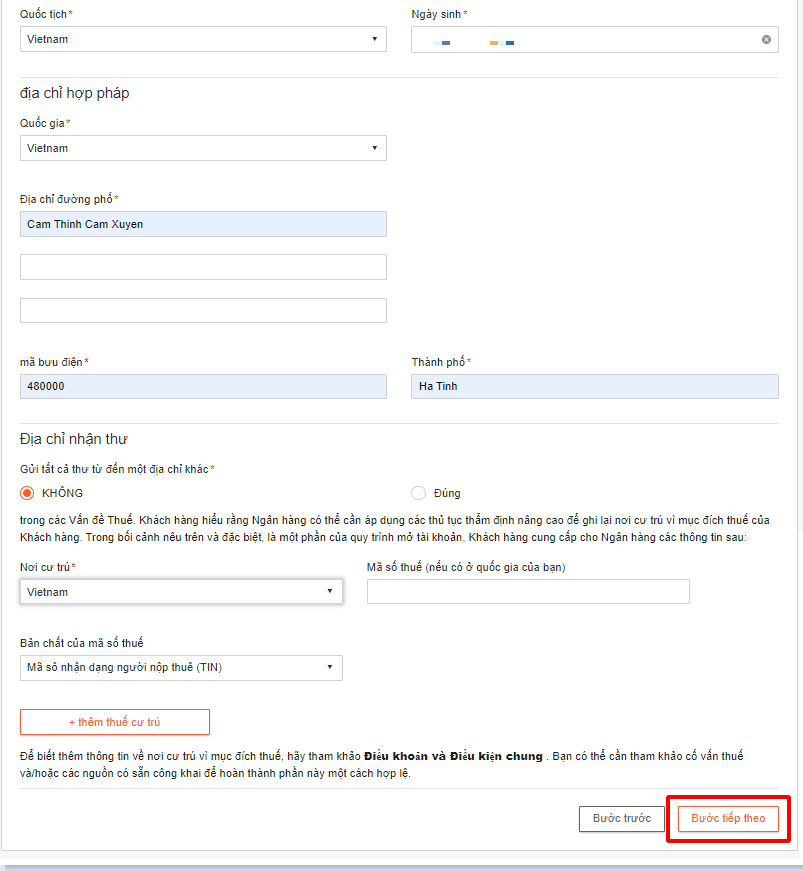803x871 pixels.
Task: Select the KHÔNG radio option
Action: click(27, 493)
